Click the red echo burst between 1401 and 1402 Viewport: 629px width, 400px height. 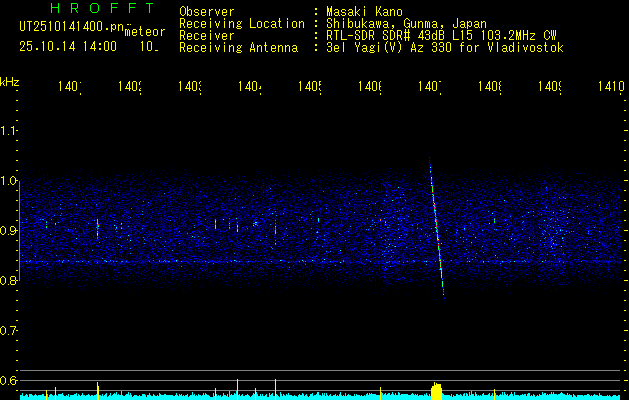pyautogui.click(x=97, y=229)
